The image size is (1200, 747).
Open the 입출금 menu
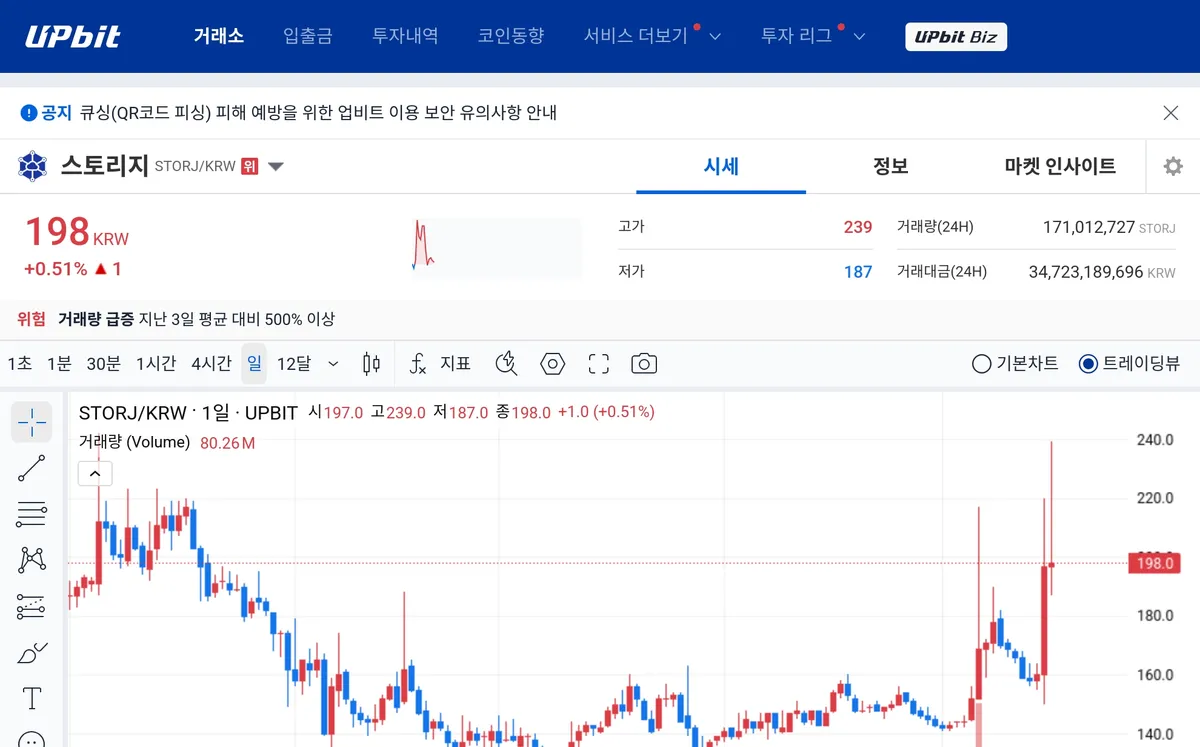tap(308, 36)
